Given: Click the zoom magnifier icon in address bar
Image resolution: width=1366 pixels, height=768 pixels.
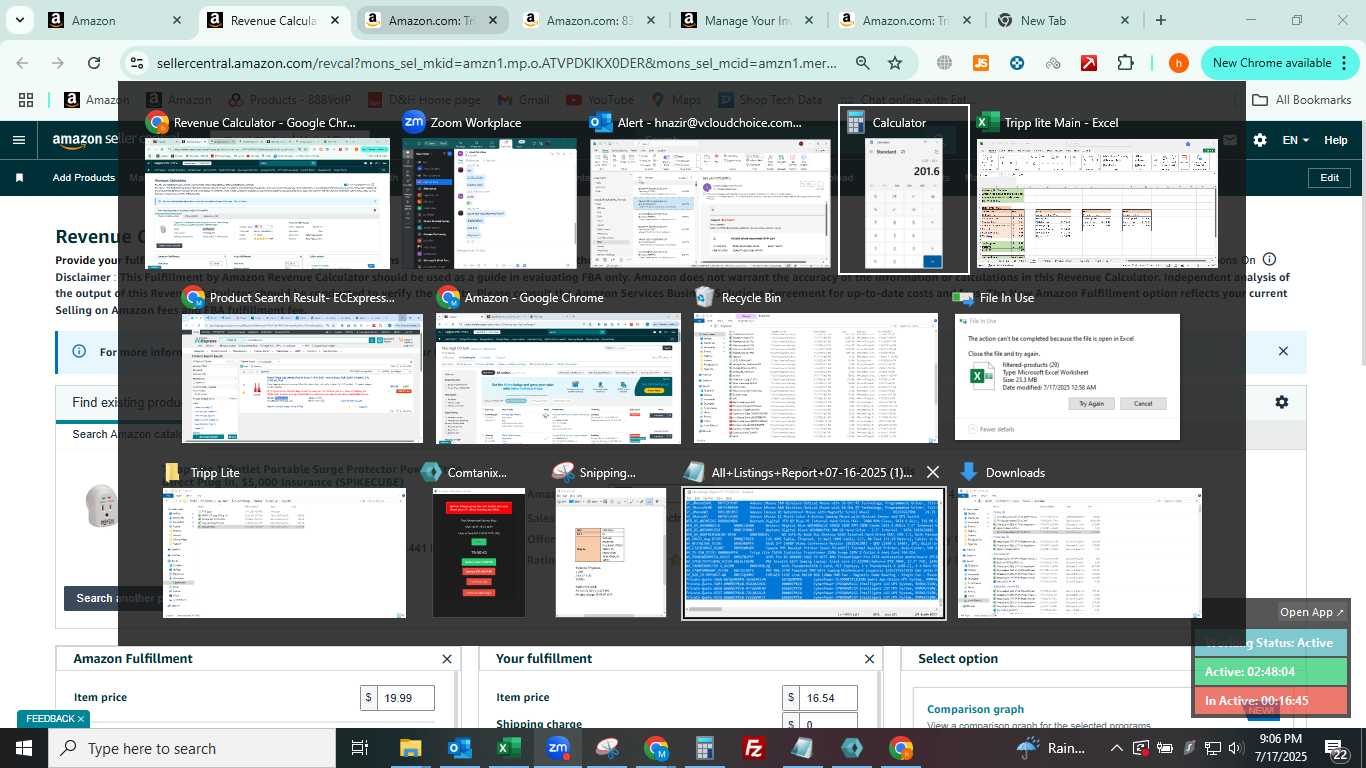Looking at the screenshot, I should (862, 63).
